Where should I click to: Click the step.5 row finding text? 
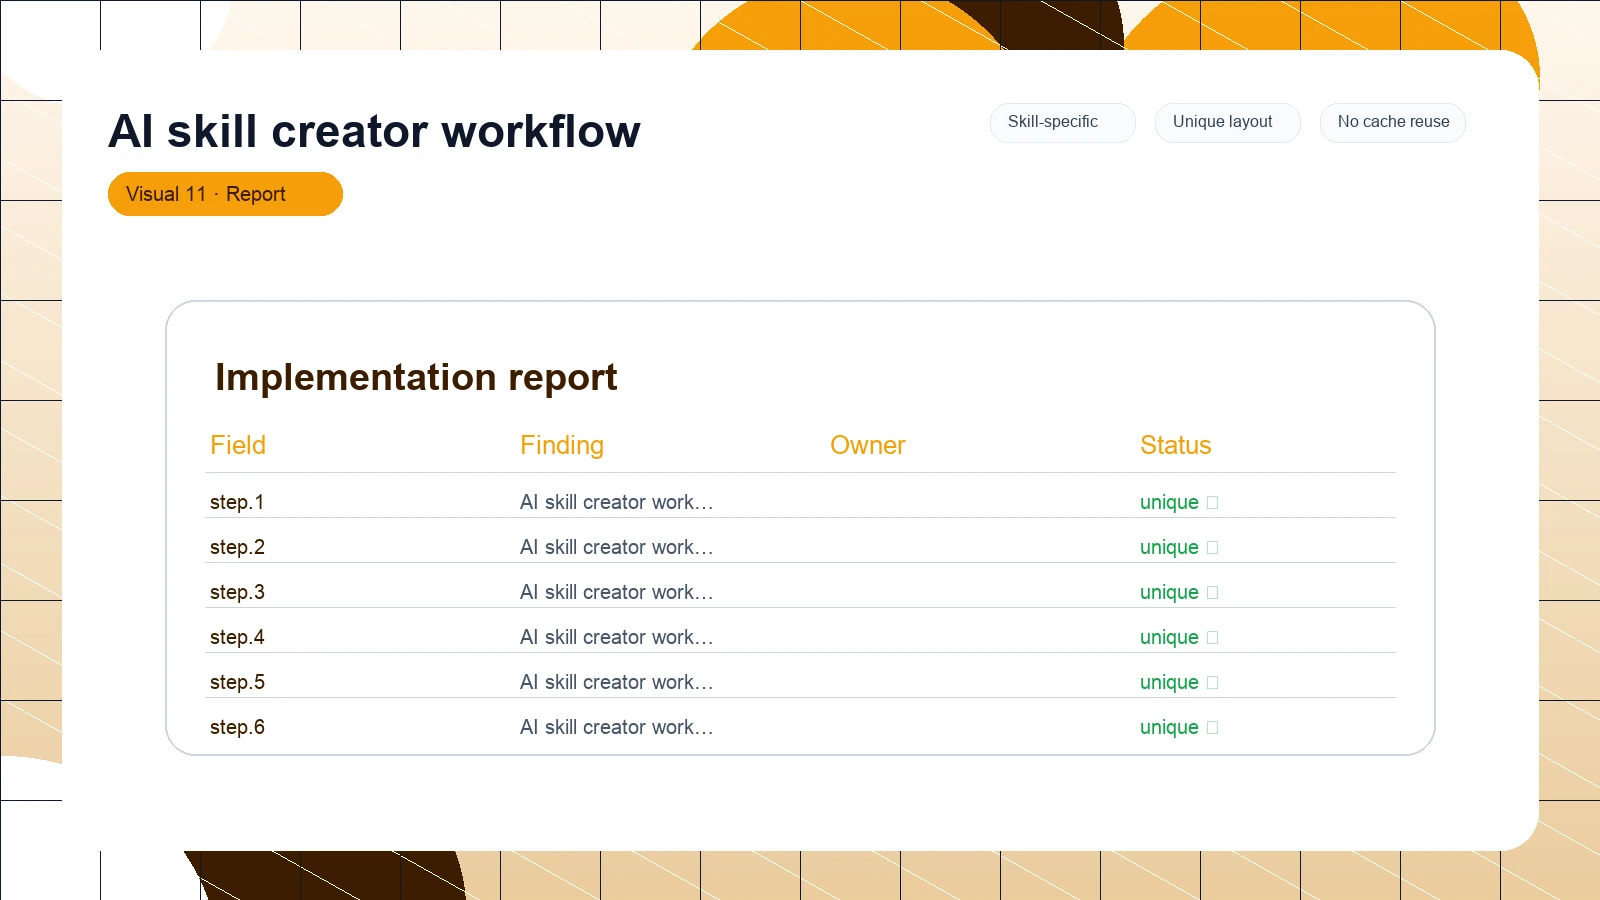tap(617, 682)
